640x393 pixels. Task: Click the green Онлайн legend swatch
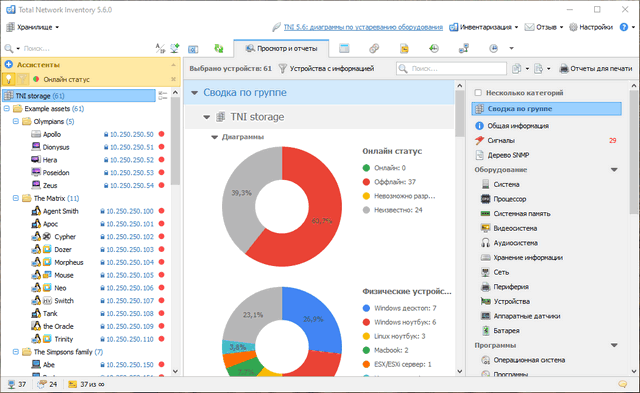(366, 168)
